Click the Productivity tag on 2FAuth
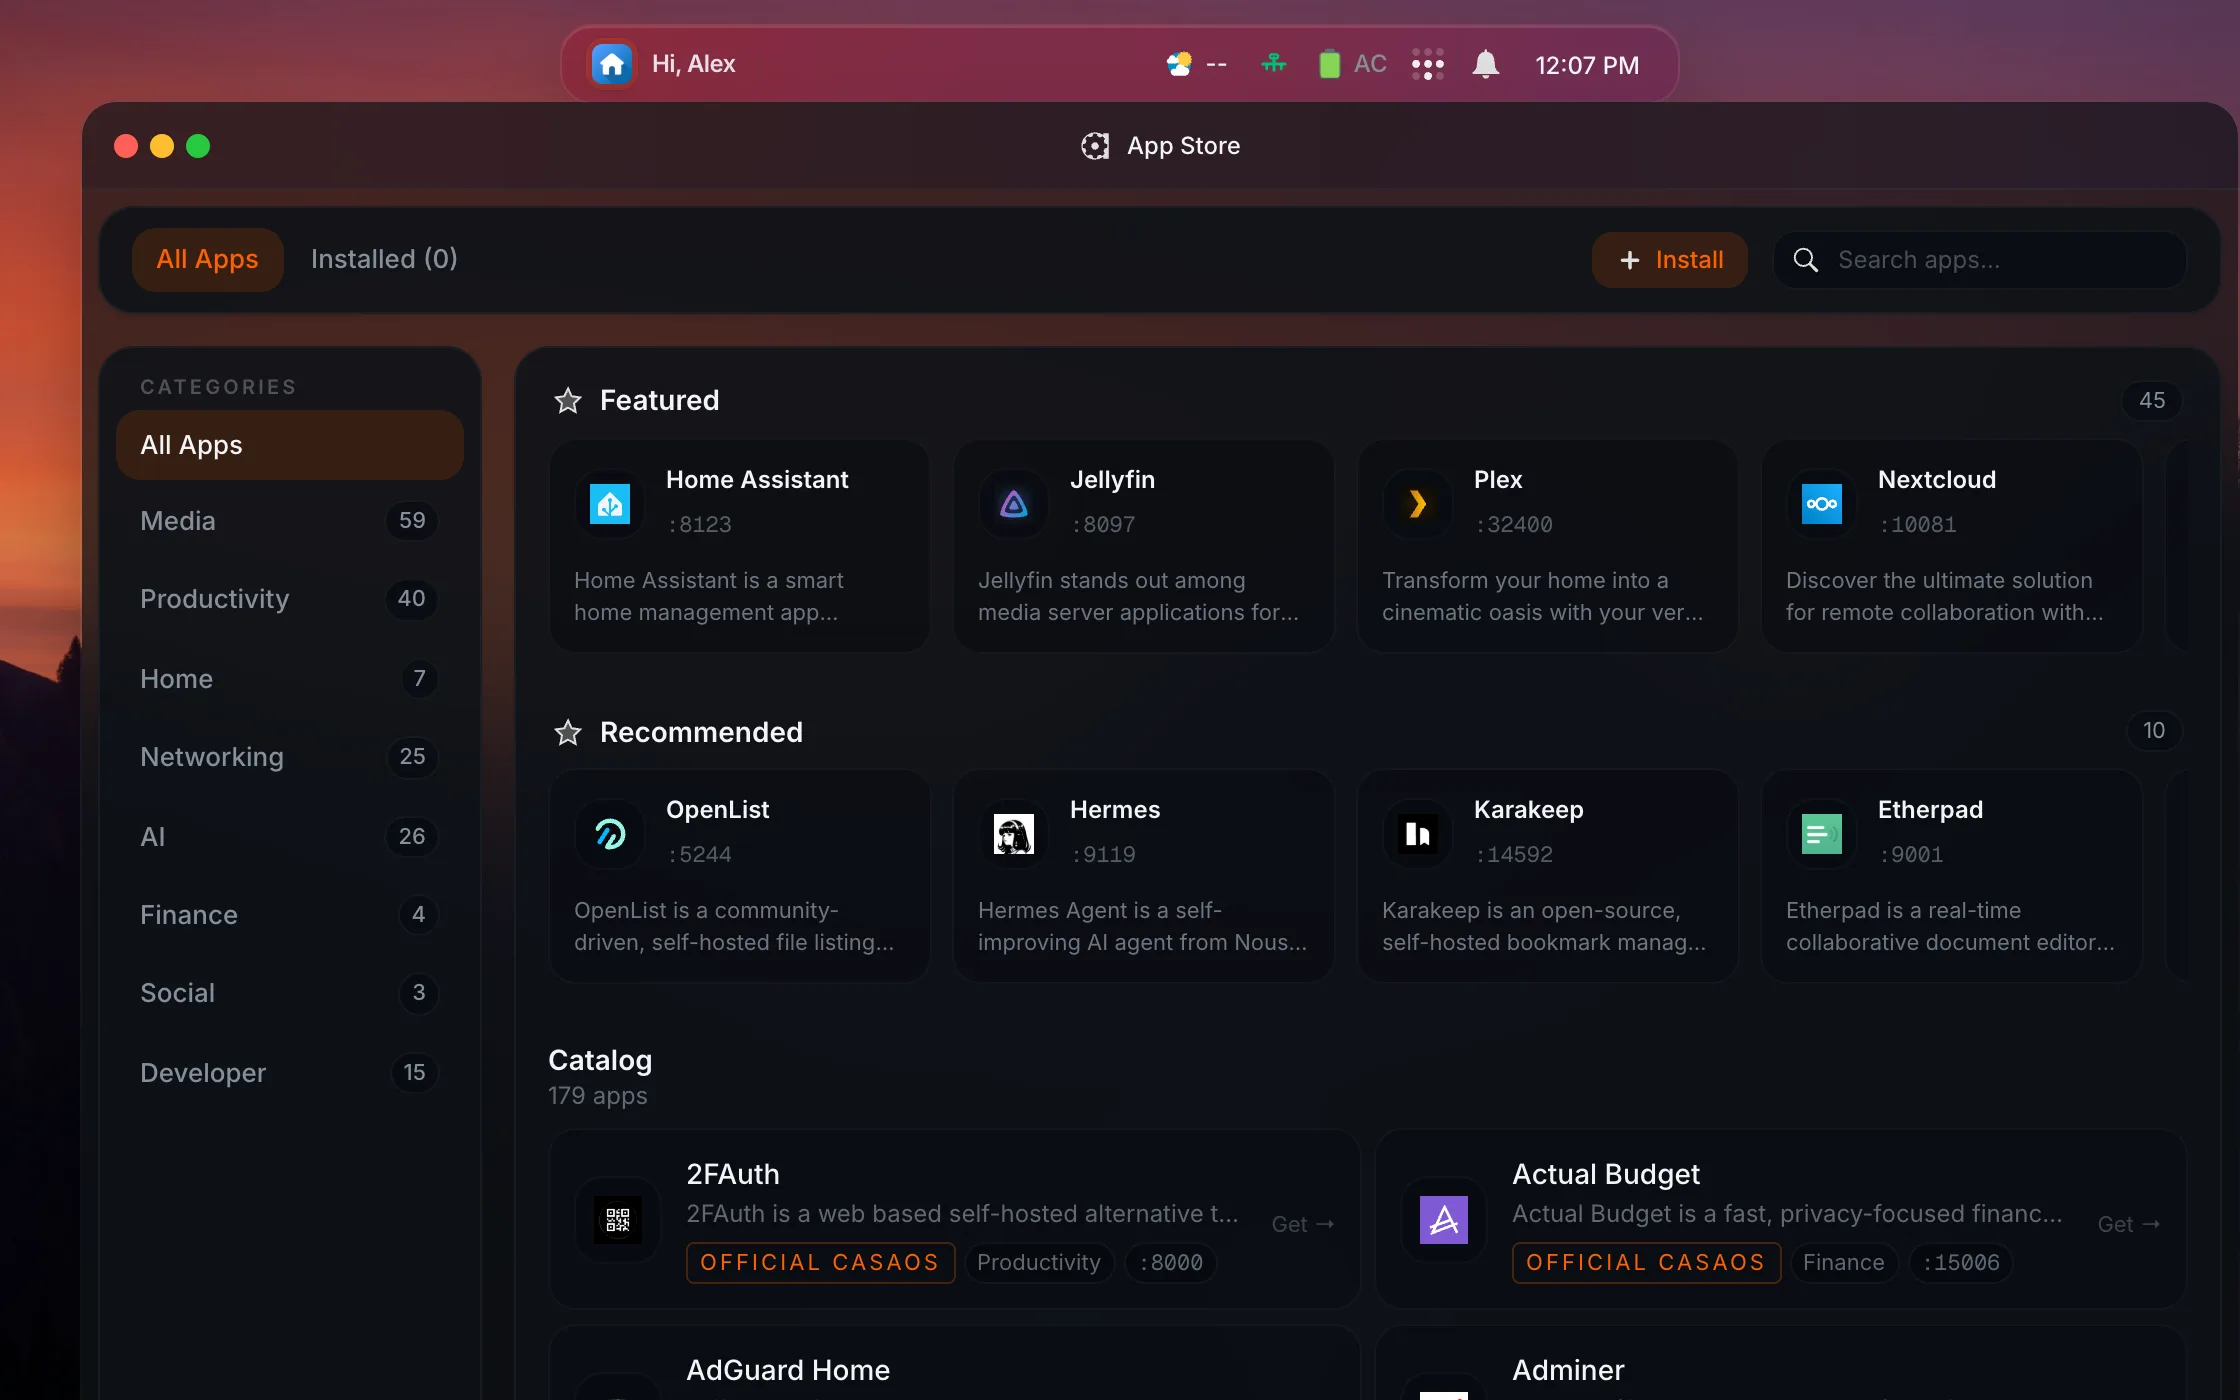 (x=1039, y=1263)
